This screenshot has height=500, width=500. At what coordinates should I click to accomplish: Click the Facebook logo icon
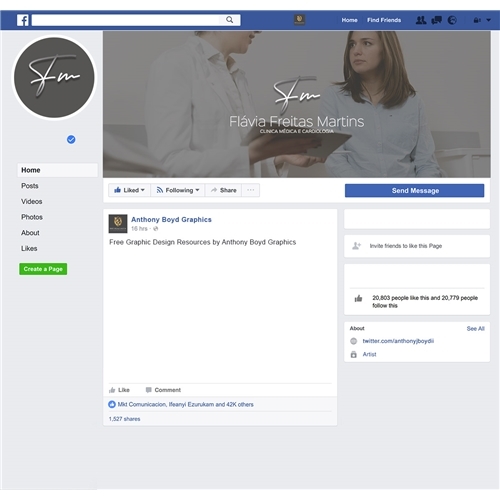[x=23, y=20]
